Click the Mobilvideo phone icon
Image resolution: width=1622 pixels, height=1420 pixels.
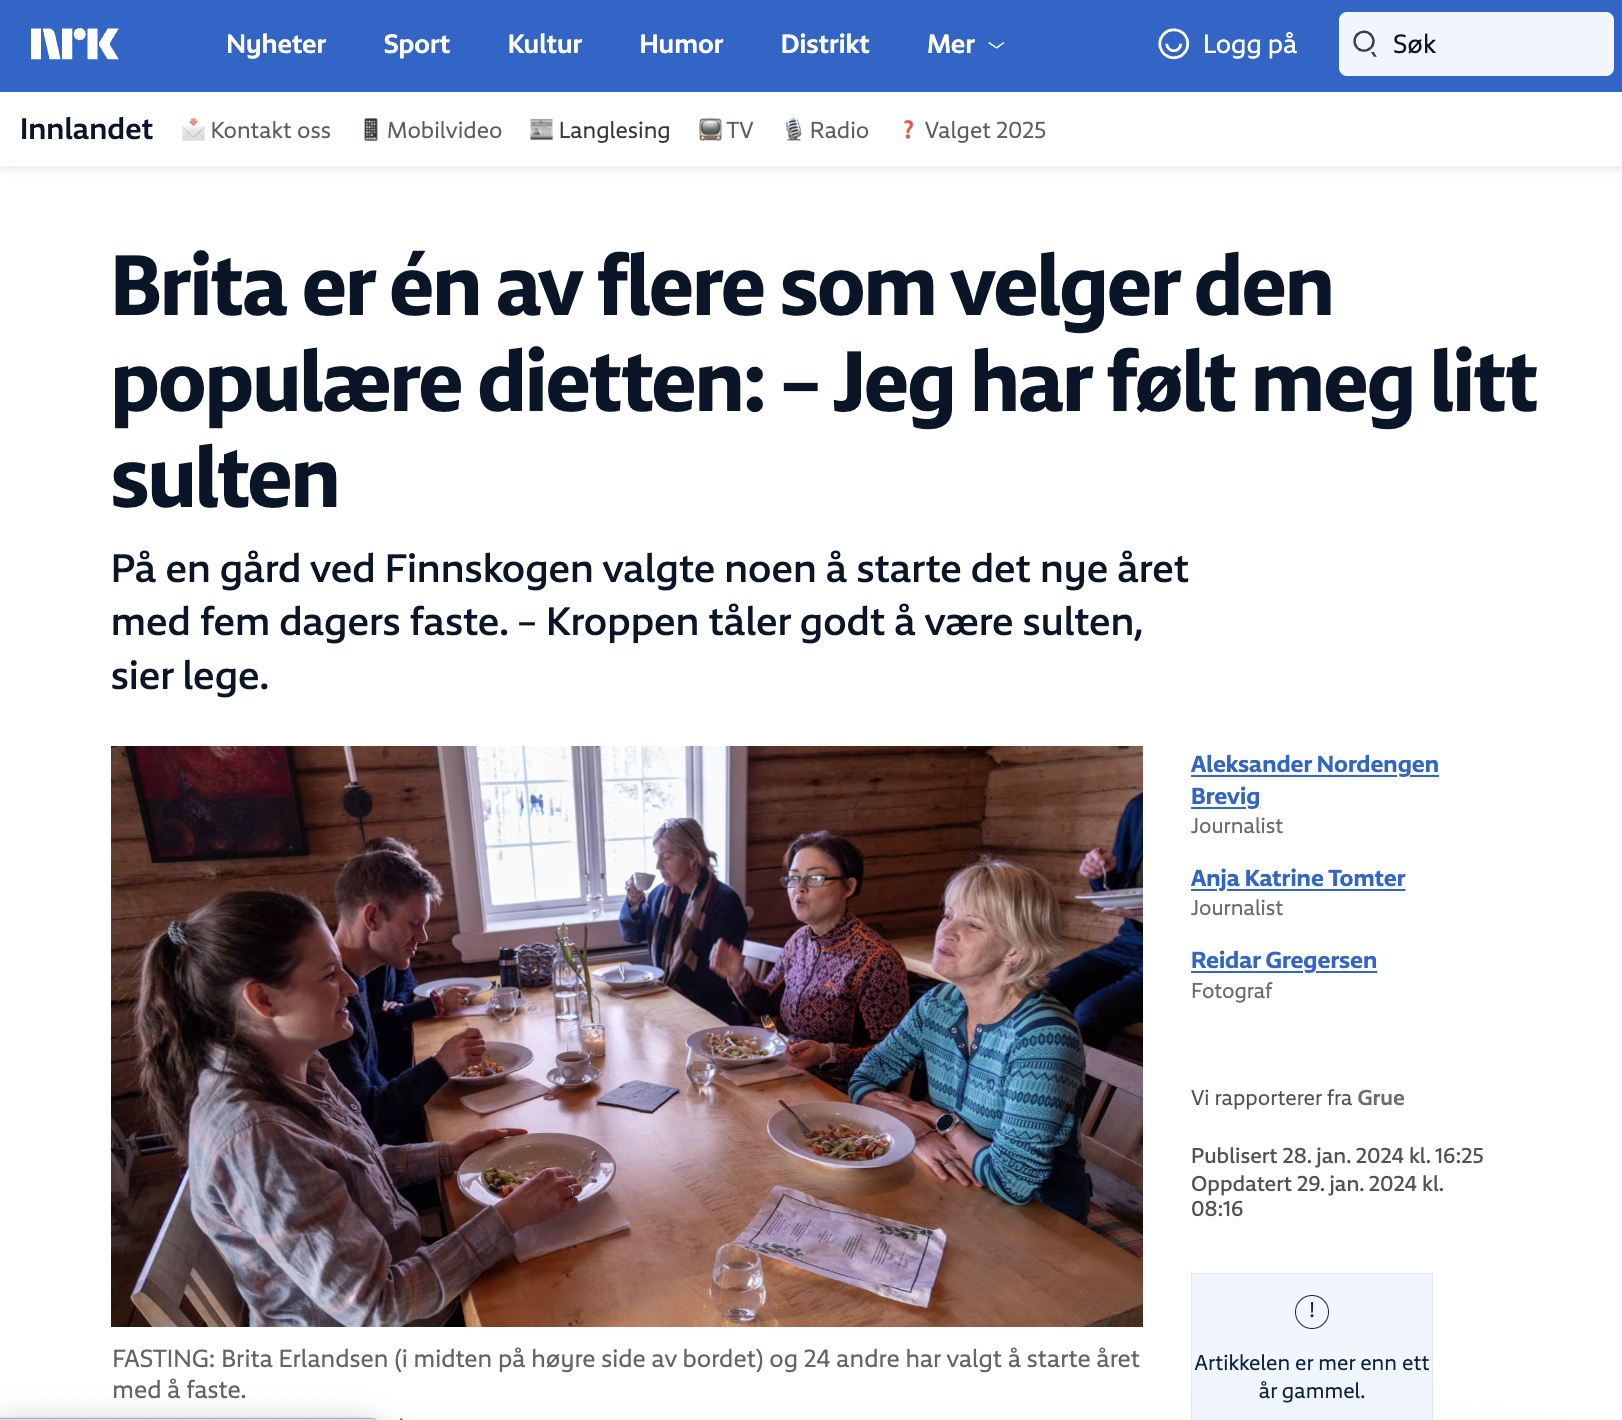pyautogui.click(x=371, y=130)
